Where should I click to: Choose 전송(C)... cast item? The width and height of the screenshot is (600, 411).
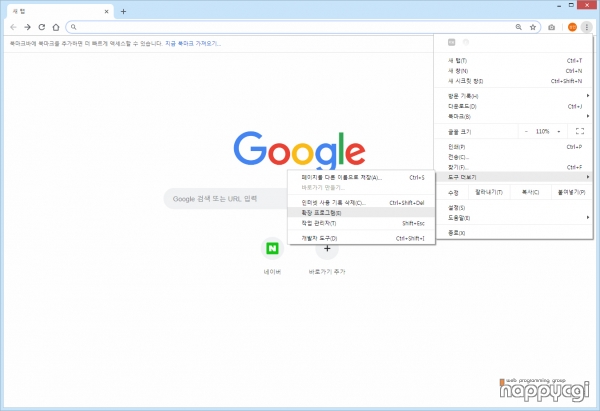tap(514, 157)
